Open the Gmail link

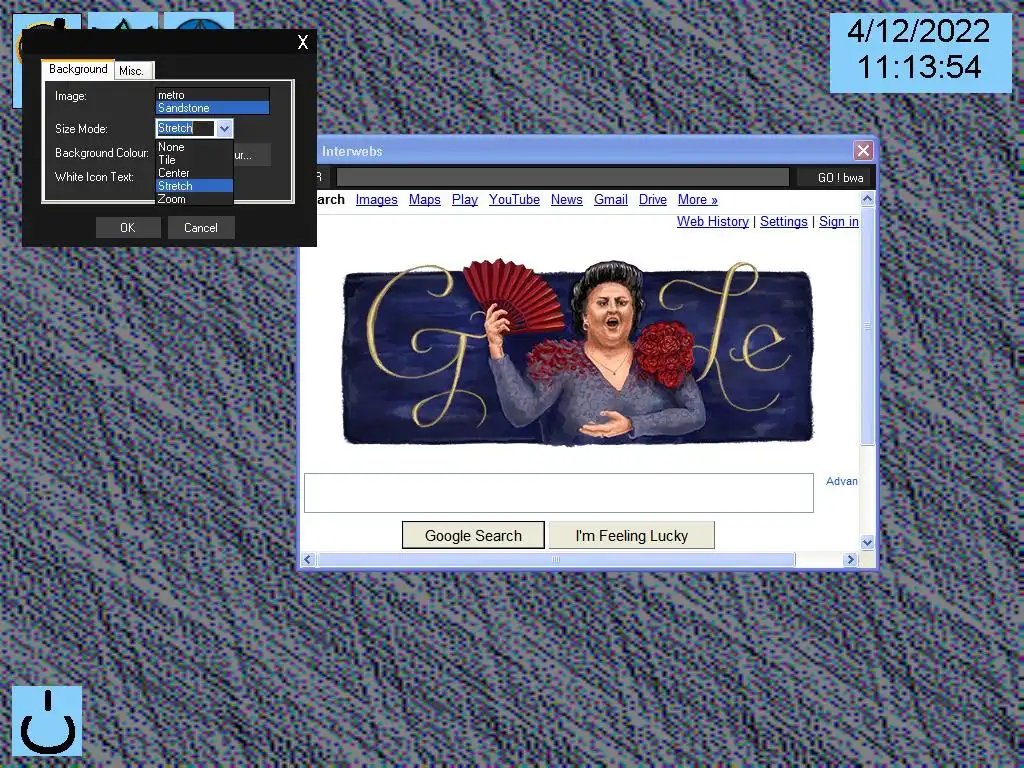(x=611, y=200)
